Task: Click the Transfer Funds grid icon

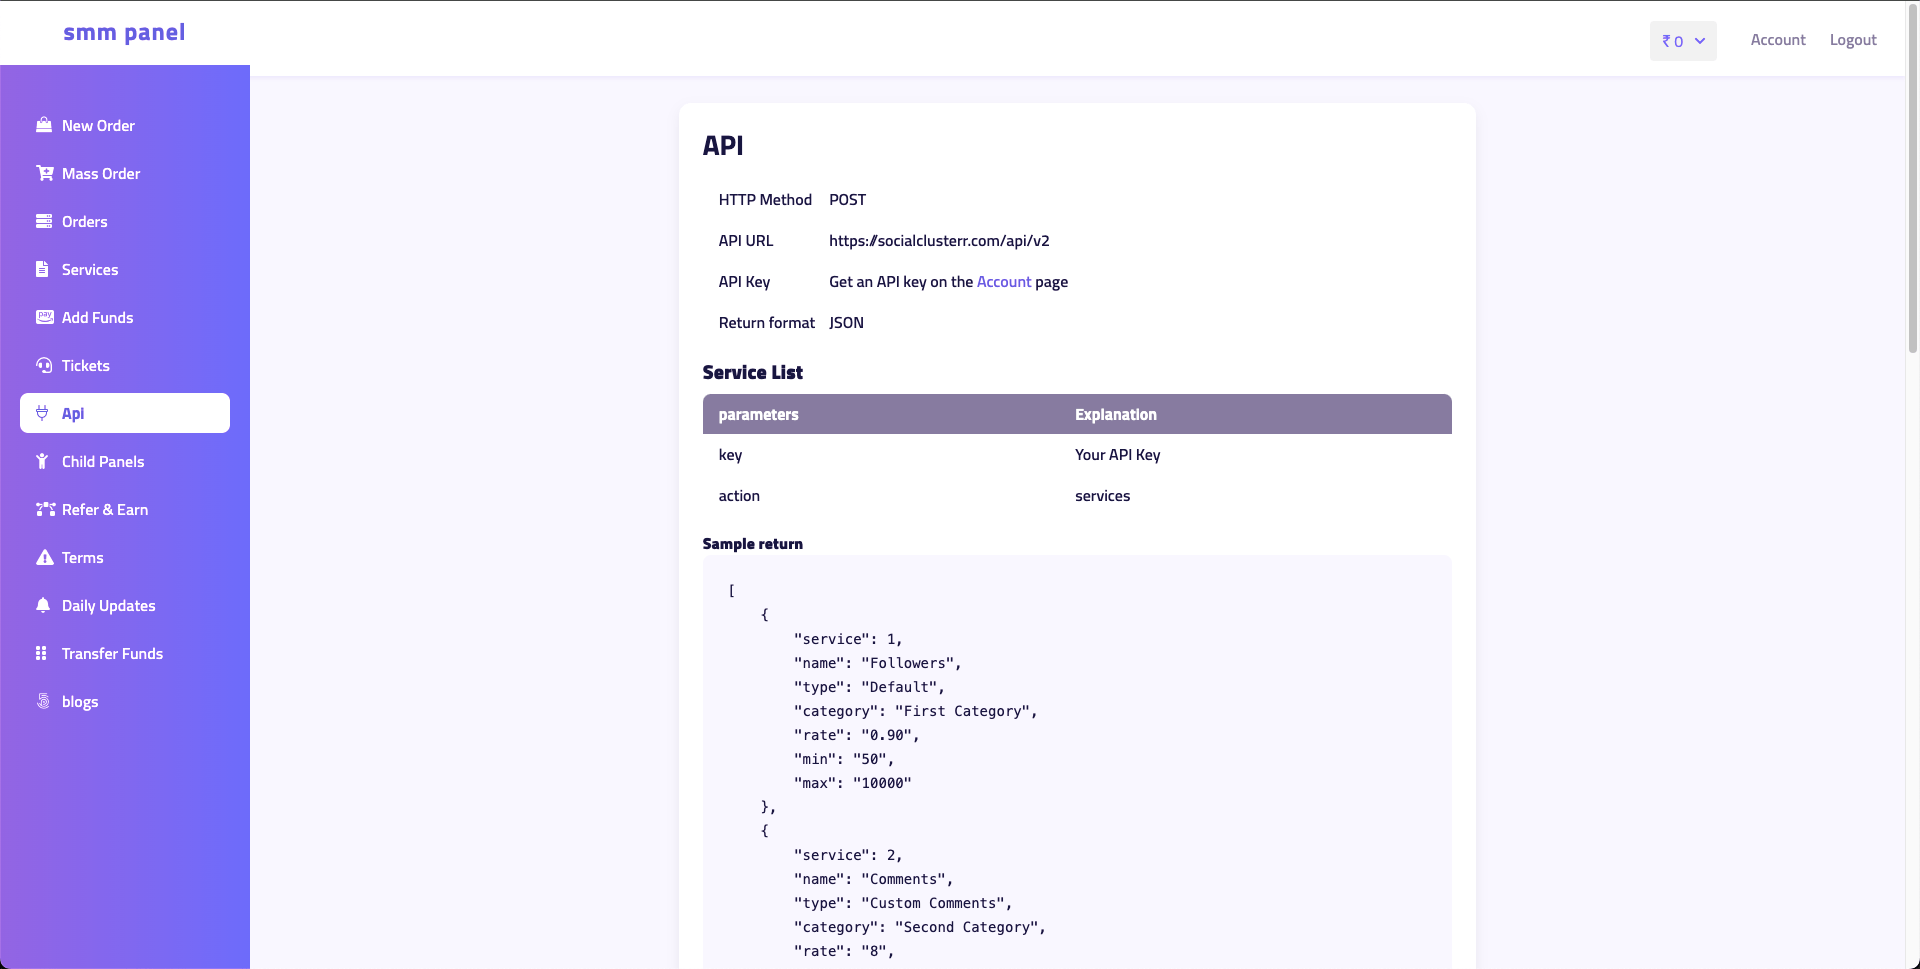Action: point(41,653)
